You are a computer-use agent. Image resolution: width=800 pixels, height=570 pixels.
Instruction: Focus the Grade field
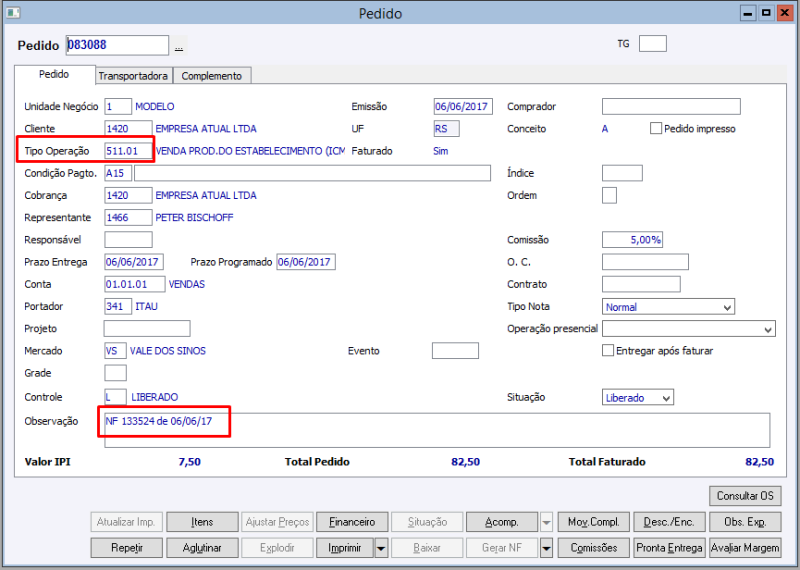(x=115, y=373)
